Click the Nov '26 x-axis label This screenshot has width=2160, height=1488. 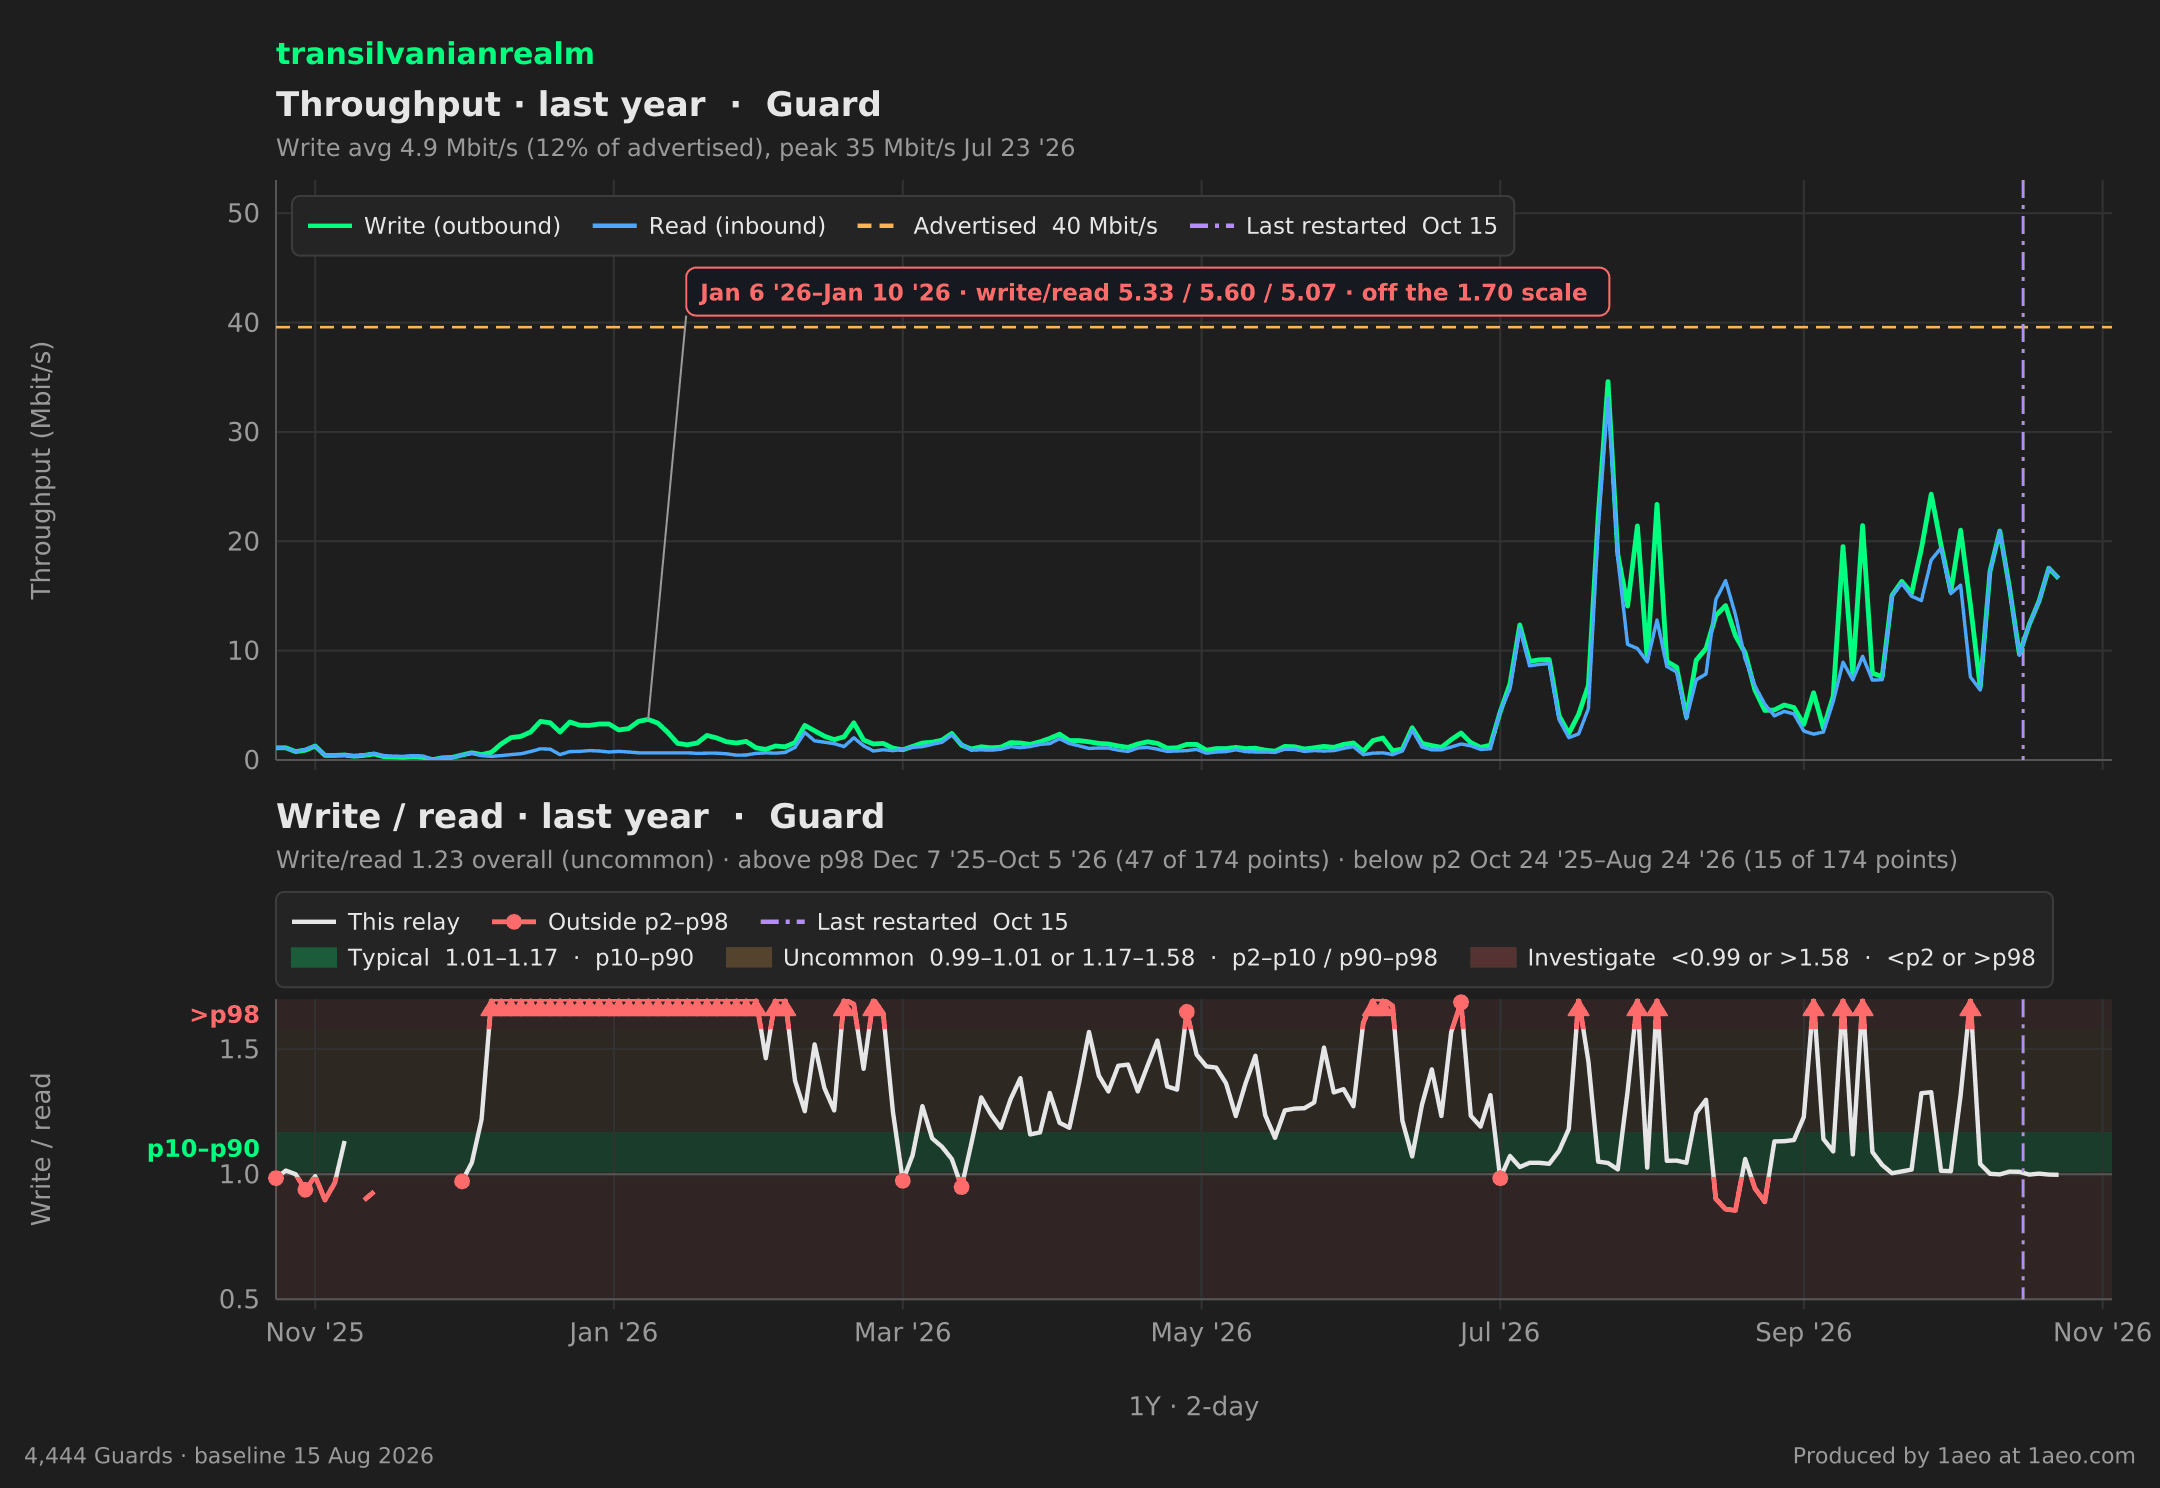(2102, 1333)
